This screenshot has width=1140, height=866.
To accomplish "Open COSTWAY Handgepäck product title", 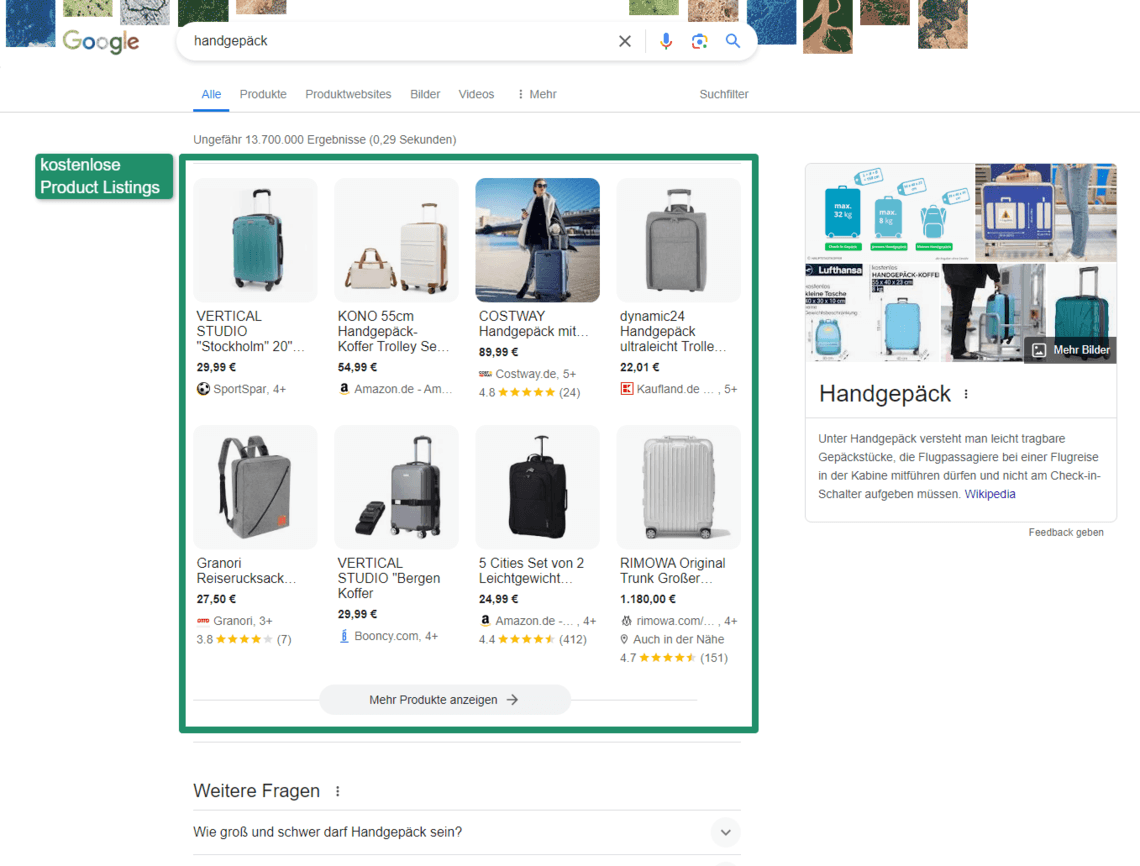I will pyautogui.click(x=534, y=324).
